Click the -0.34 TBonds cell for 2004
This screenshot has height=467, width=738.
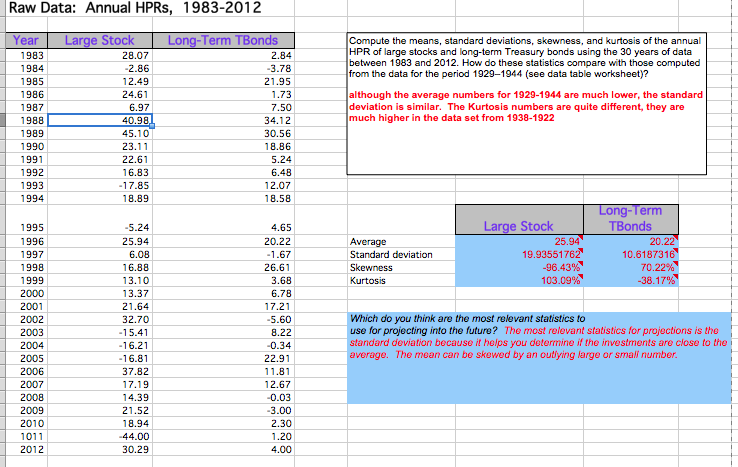[x=223, y=346]
